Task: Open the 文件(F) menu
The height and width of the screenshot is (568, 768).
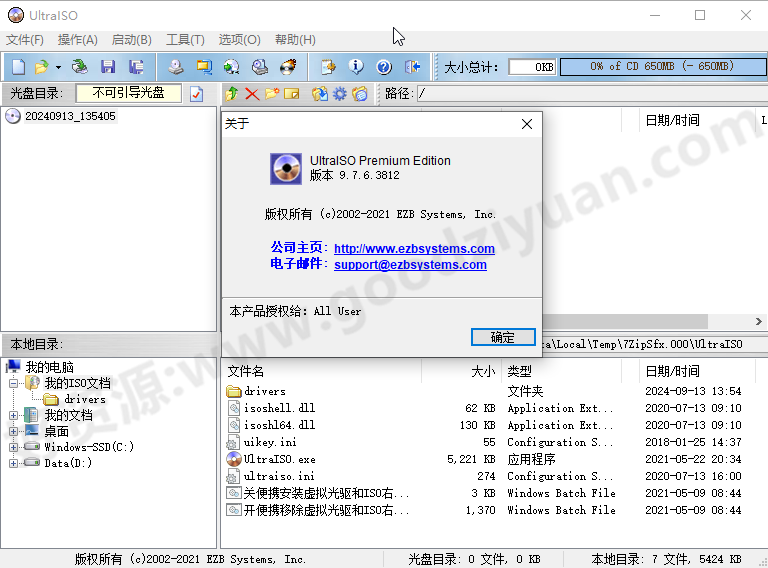Action: (x=24, y=40)
